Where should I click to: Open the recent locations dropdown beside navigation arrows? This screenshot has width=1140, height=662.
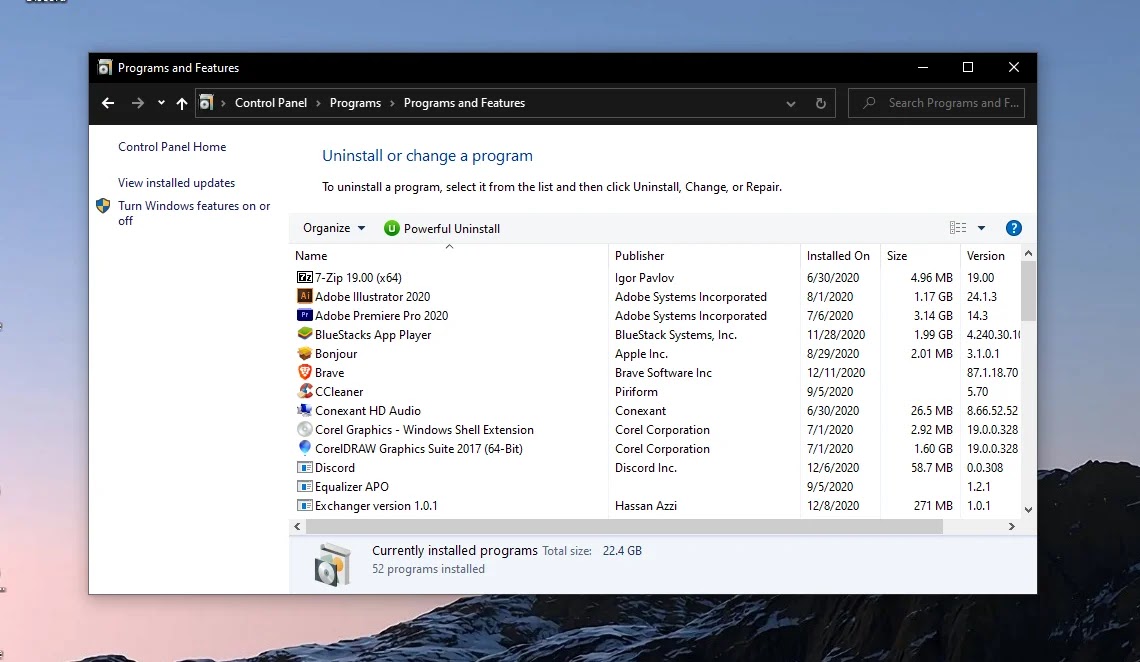tap(160, 103)
